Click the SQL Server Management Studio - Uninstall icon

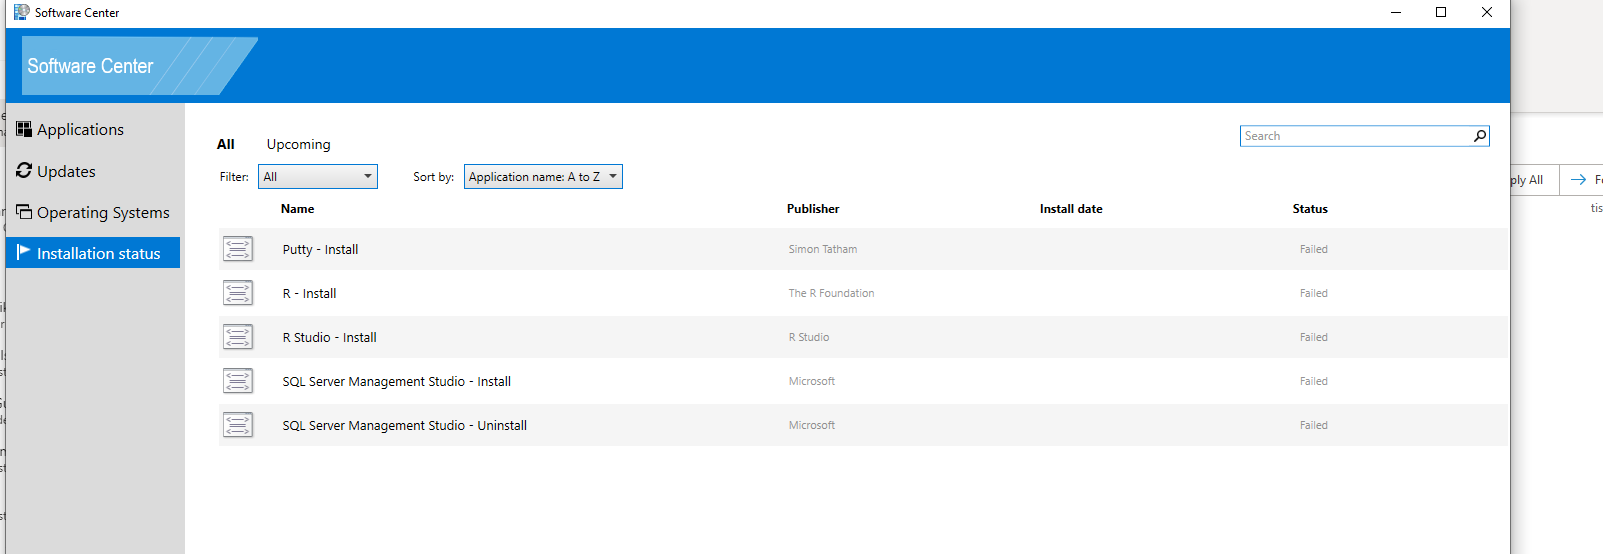(238, 425)
